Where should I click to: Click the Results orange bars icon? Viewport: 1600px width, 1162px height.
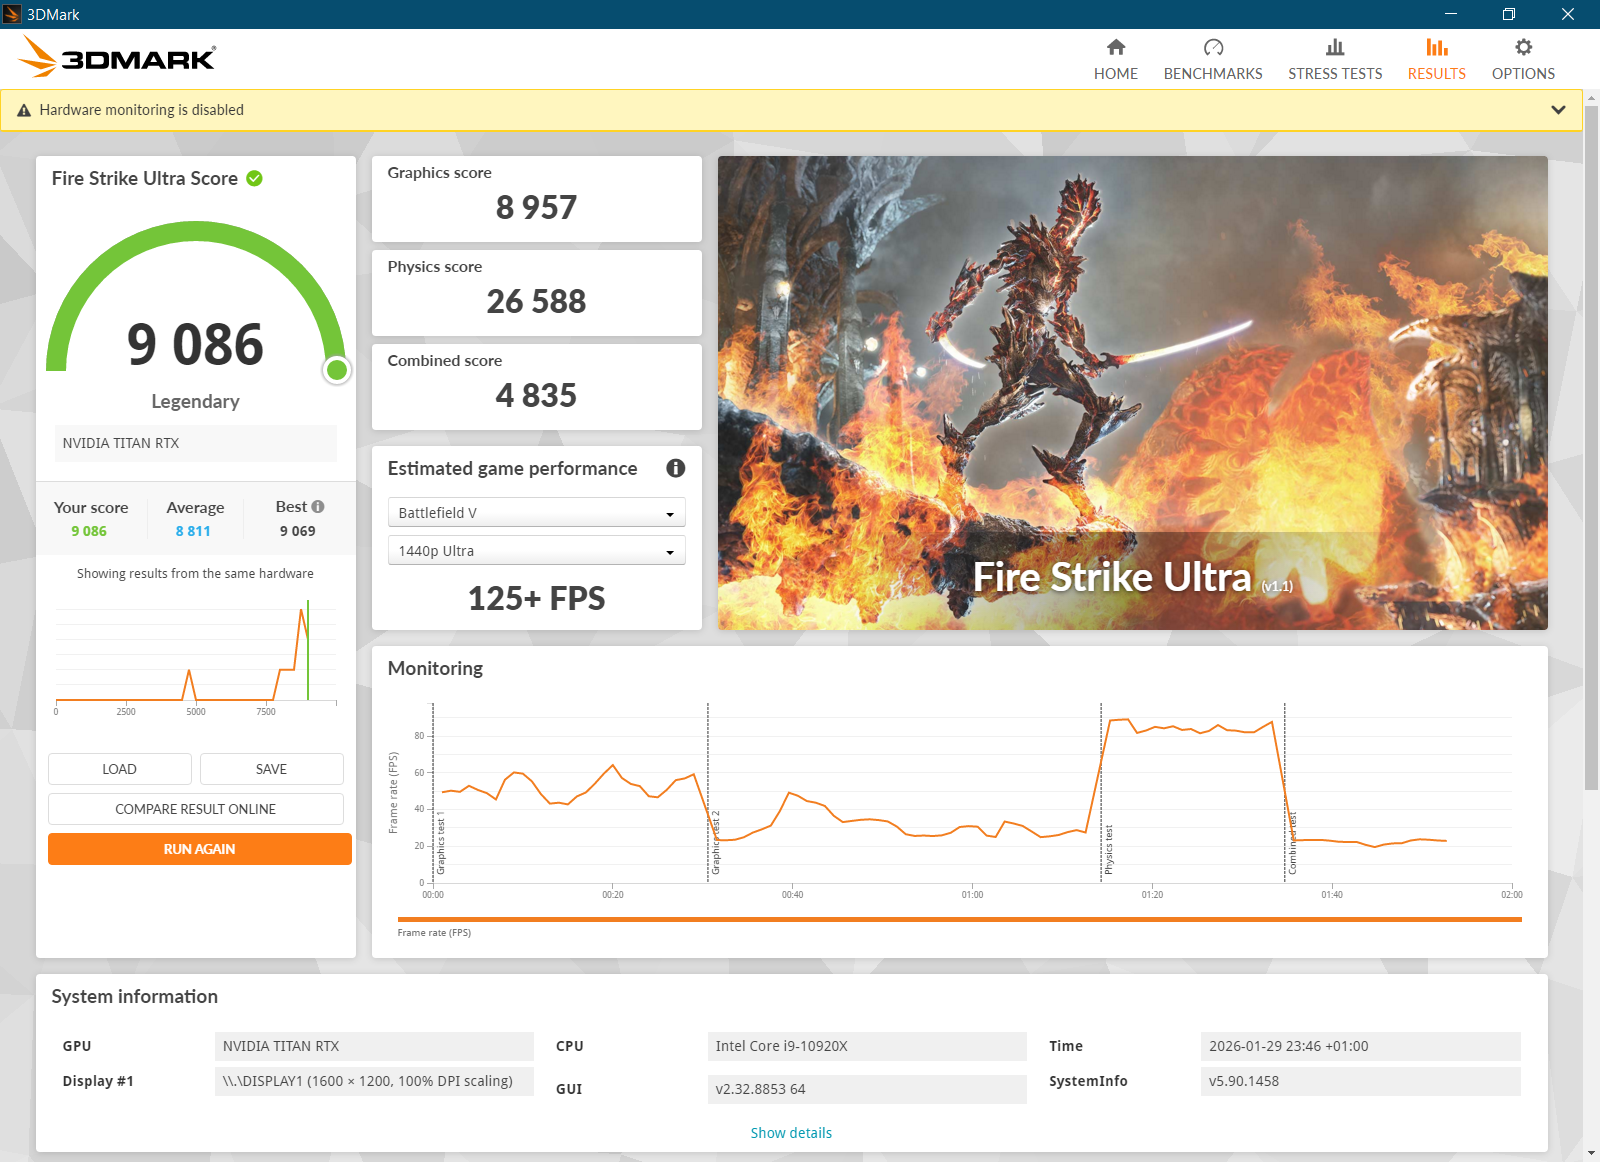coord(1437,47)
